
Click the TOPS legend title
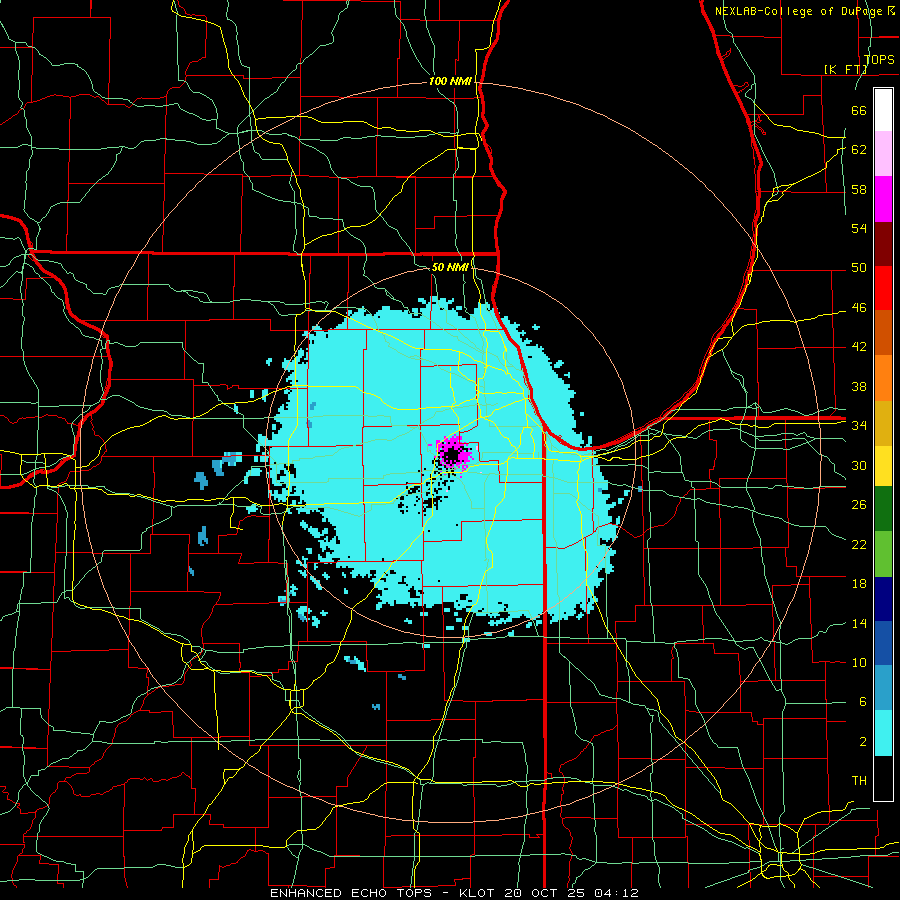click(879, 59)
